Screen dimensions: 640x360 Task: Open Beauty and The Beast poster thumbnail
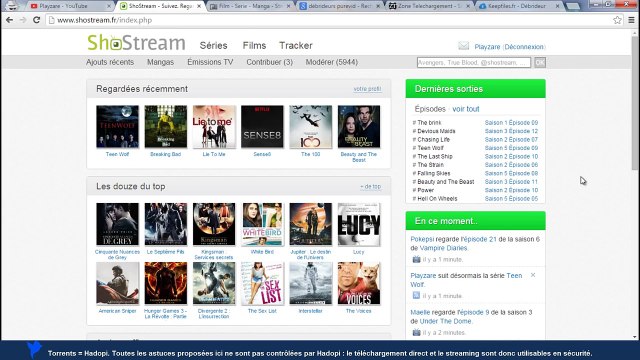359,127
